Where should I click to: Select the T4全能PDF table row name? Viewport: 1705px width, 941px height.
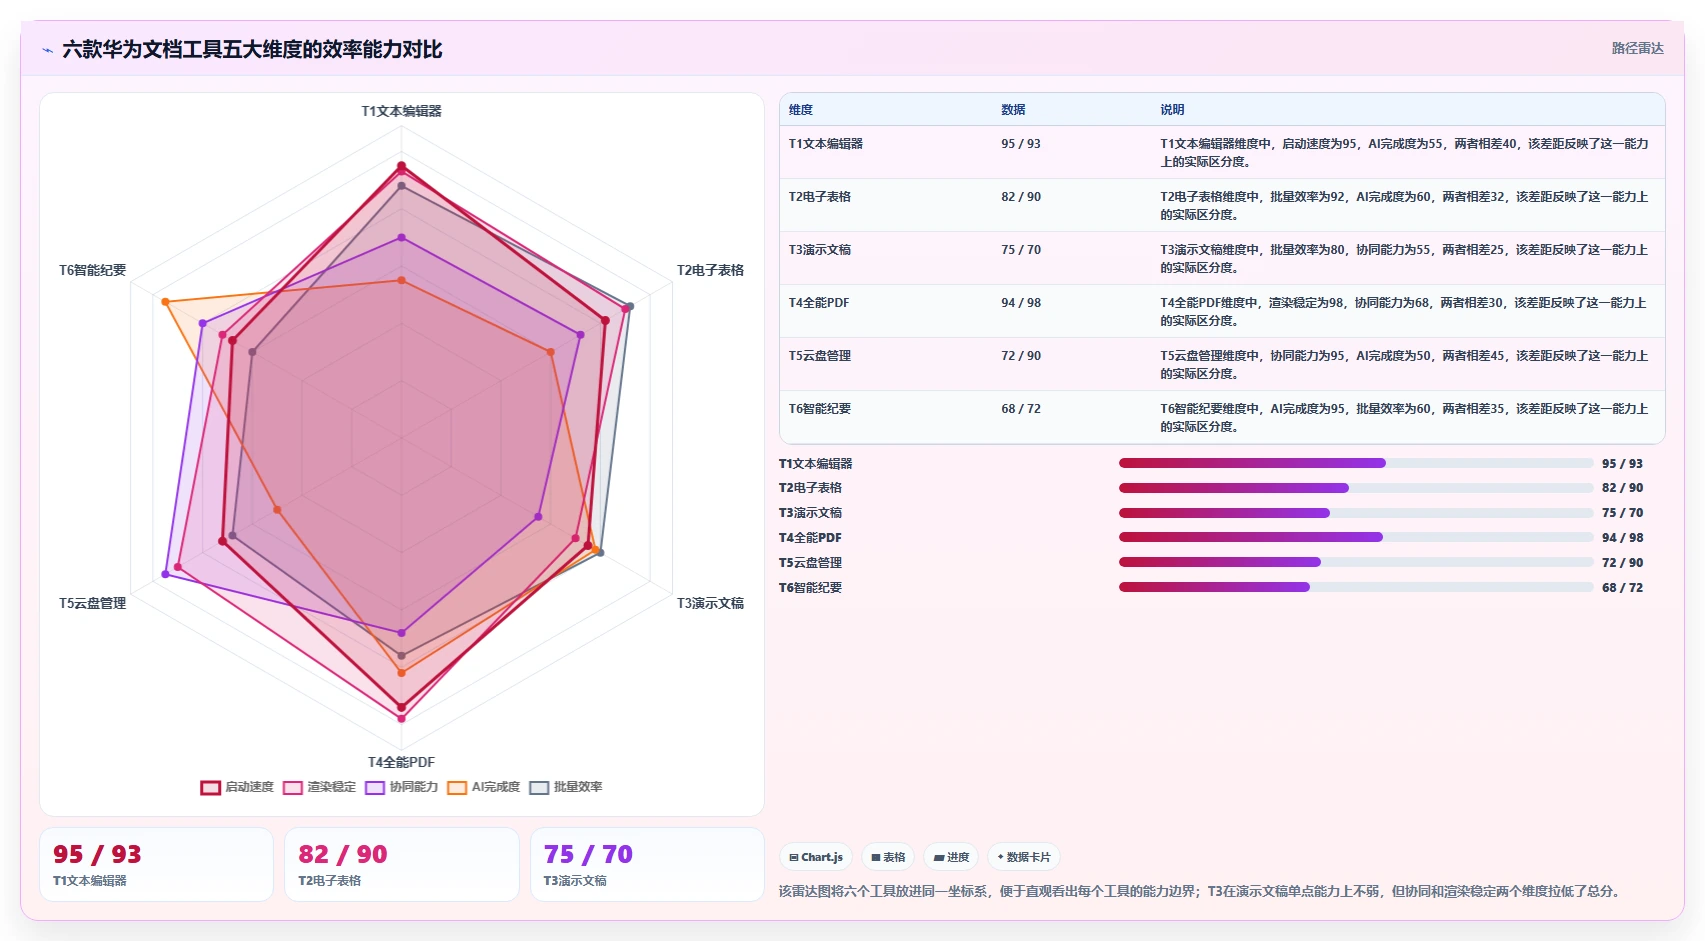coord(818,303)
